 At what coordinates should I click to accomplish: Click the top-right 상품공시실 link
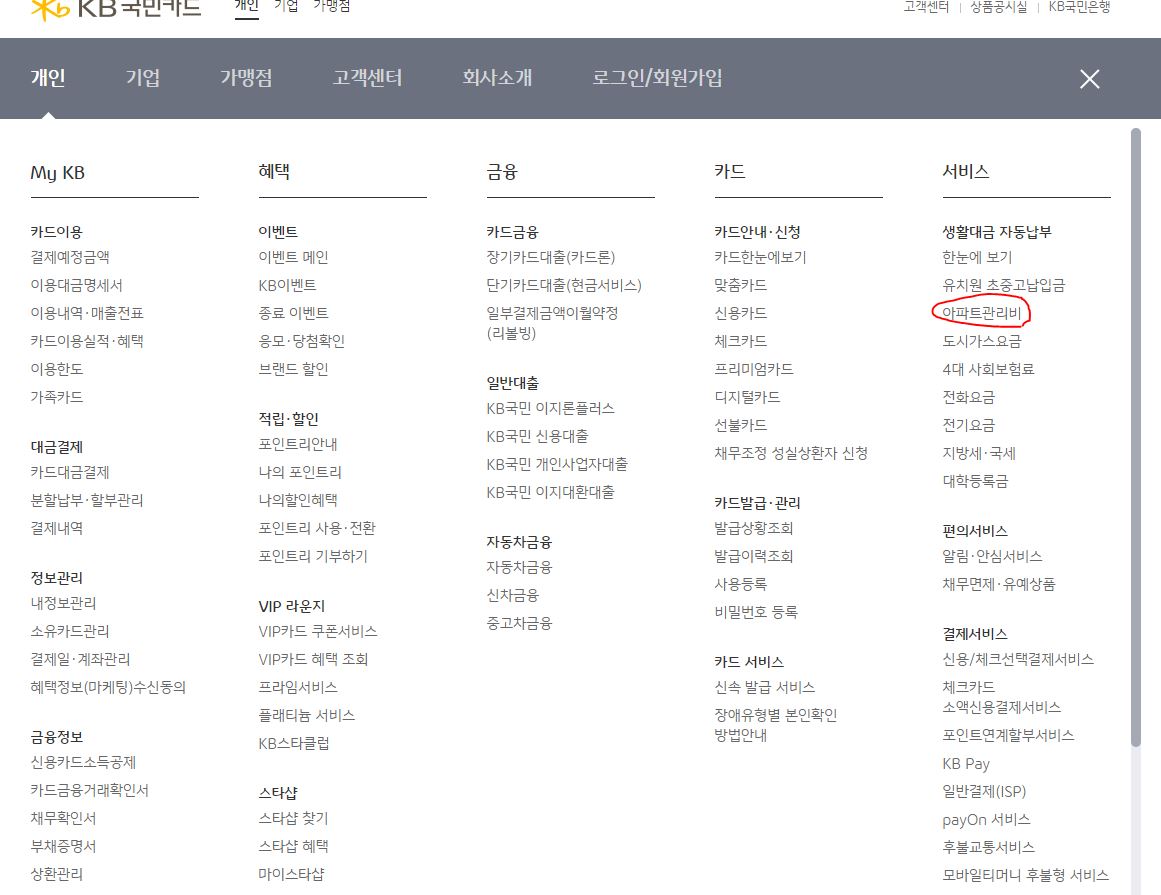999,7
